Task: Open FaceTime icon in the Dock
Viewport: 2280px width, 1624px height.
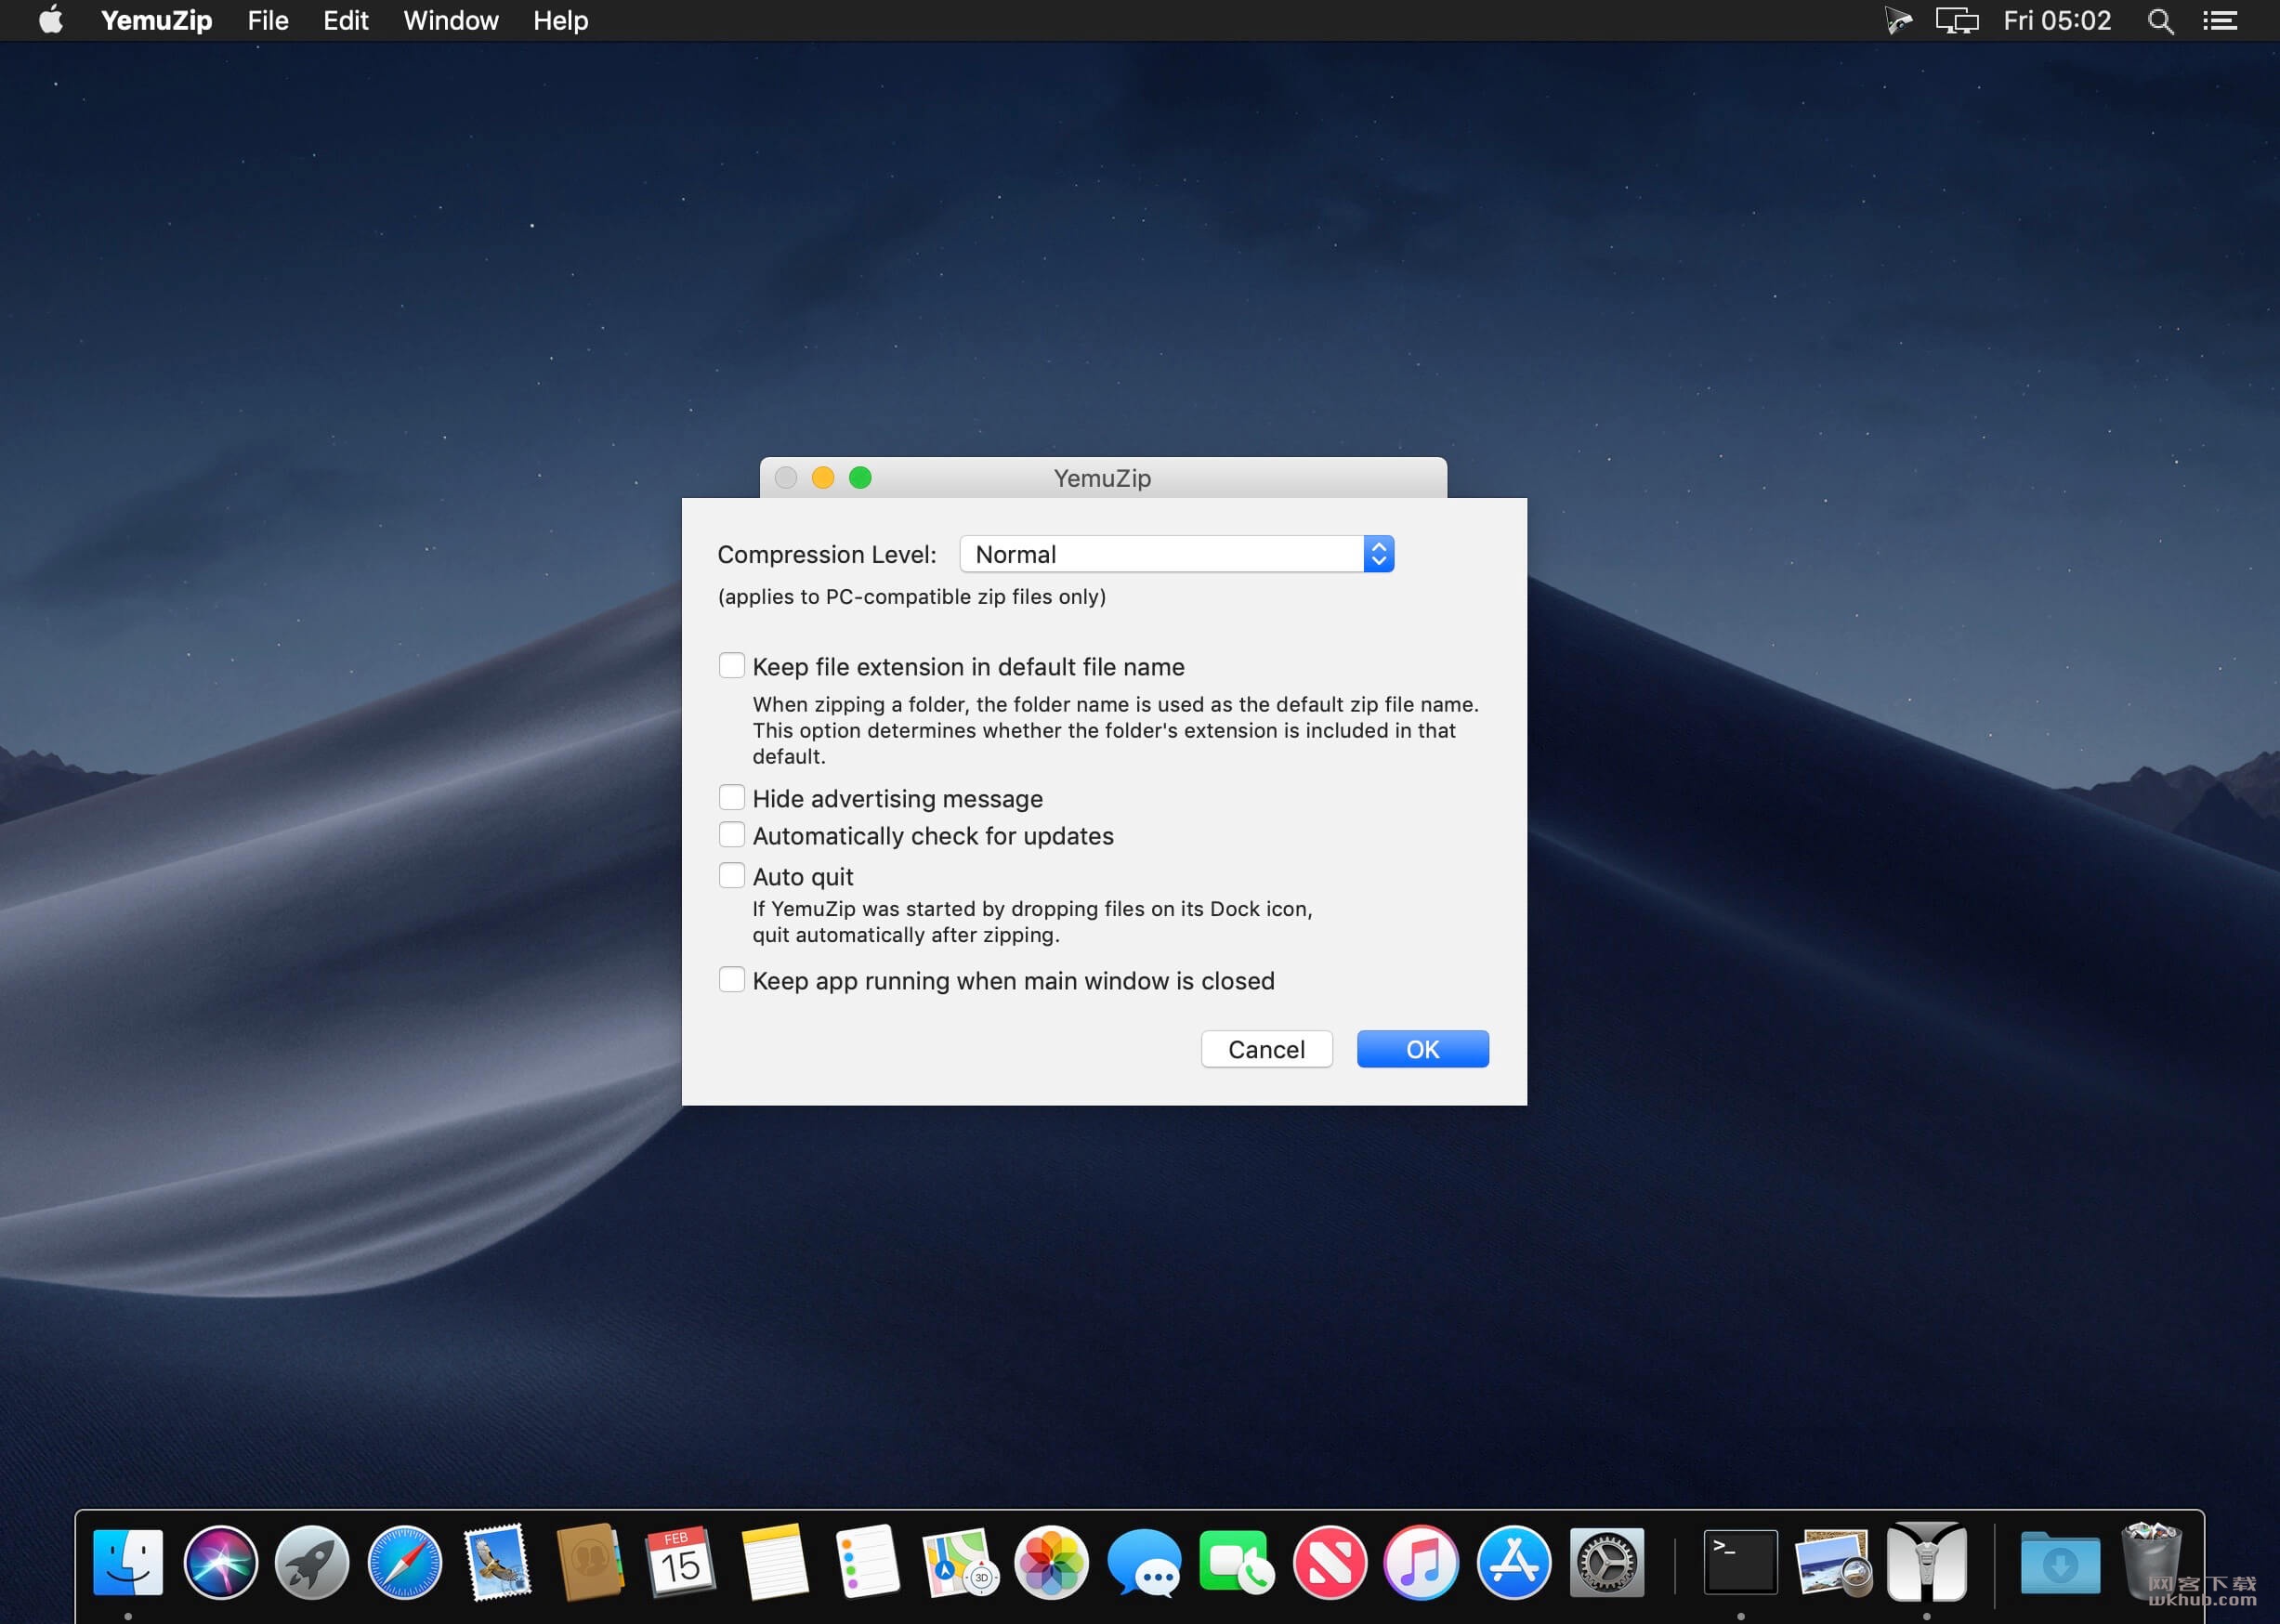Action: point(1236,1562)
